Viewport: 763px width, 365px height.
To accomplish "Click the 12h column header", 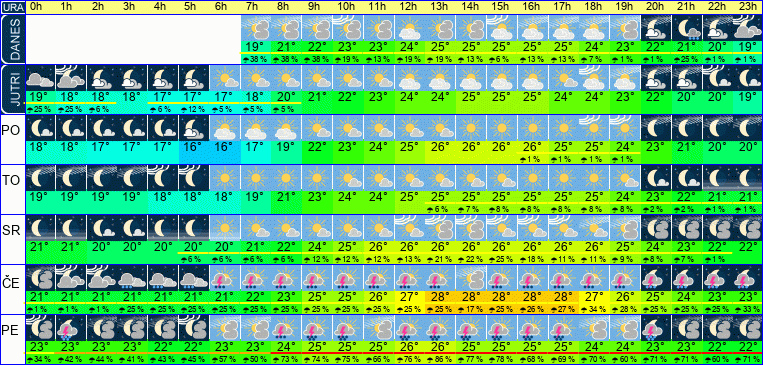I will pyautogui.click(x=409, y=6).
